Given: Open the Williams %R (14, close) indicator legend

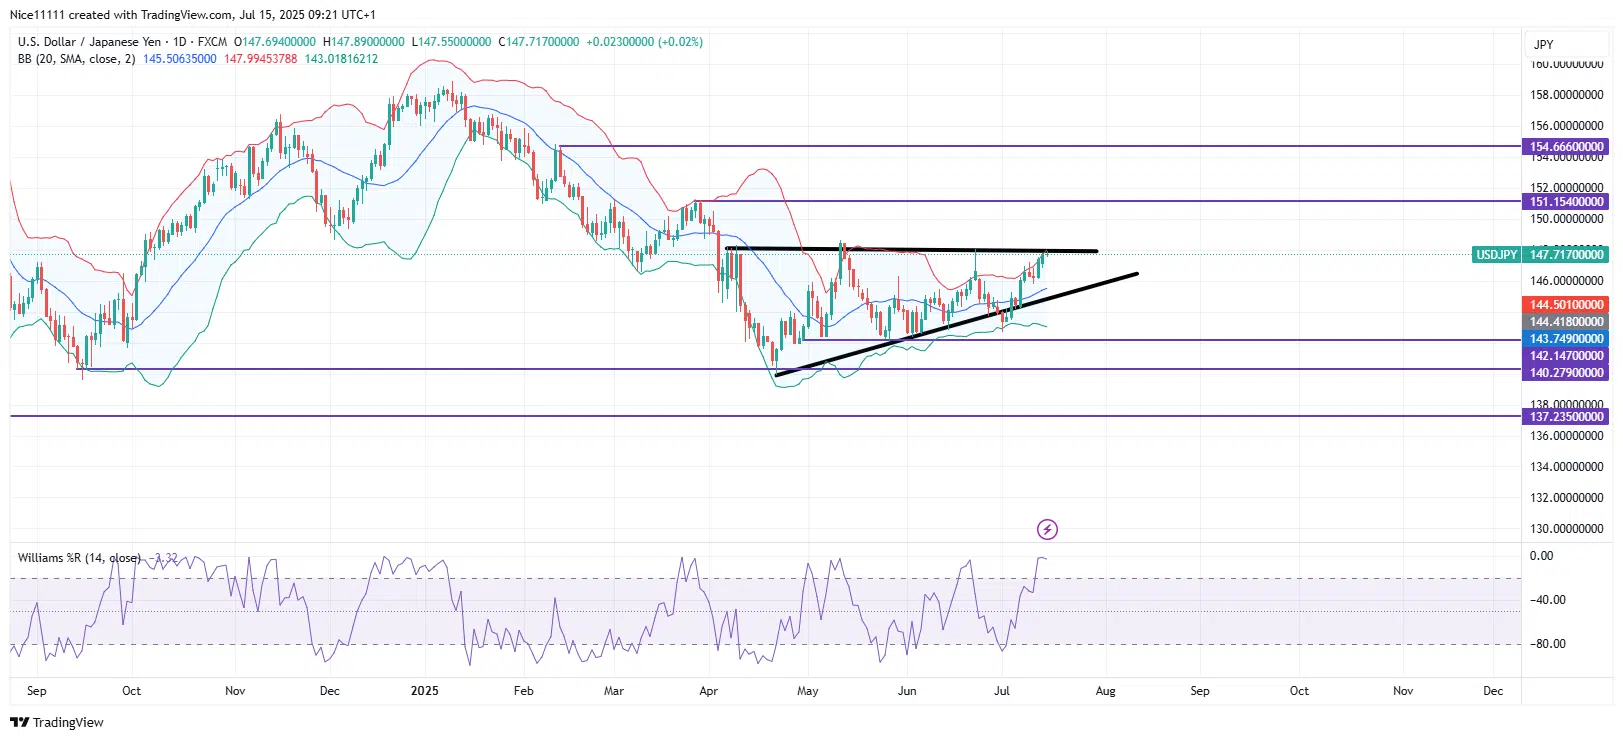Looking at the screenshot, I should [x=79, y=558].
